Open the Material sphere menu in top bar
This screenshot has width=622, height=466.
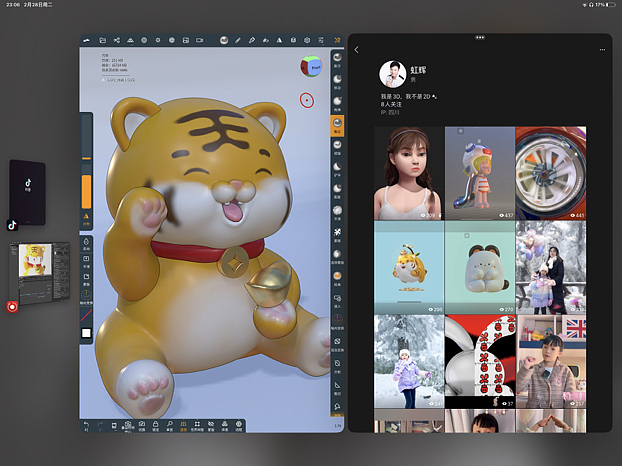click(x=144, y=40)
